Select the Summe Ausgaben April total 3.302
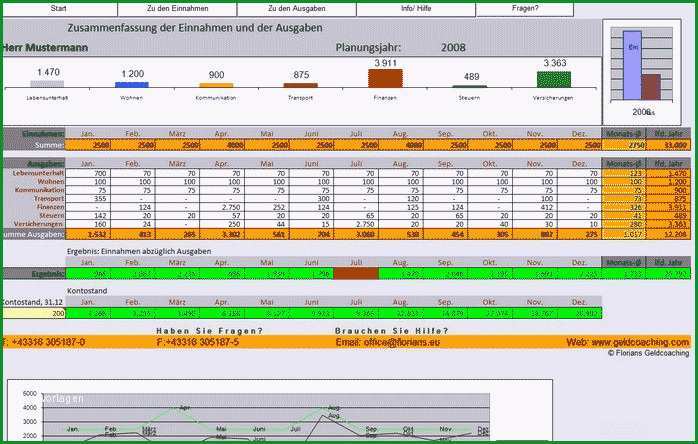Image resolution: width=698 pixels, height=444 pixels. point(223,234)
